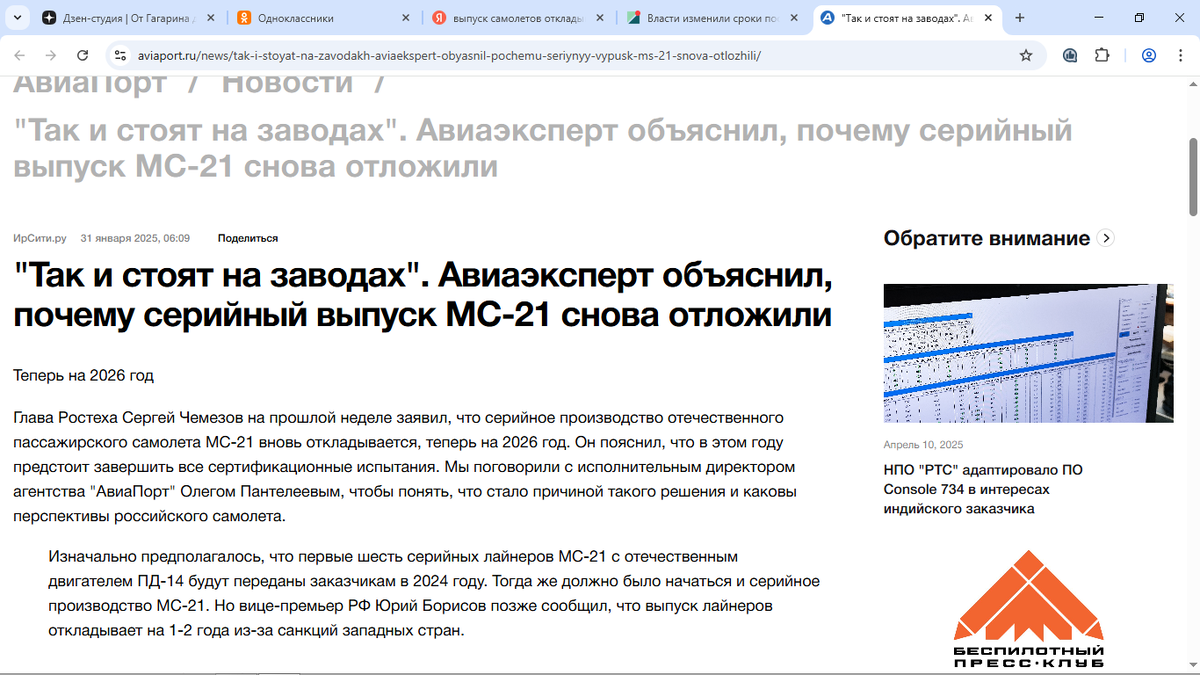Screen dimensions: 1200x675
Task: Open the Обратите внимание section heading
Action: tap(987, 238)
